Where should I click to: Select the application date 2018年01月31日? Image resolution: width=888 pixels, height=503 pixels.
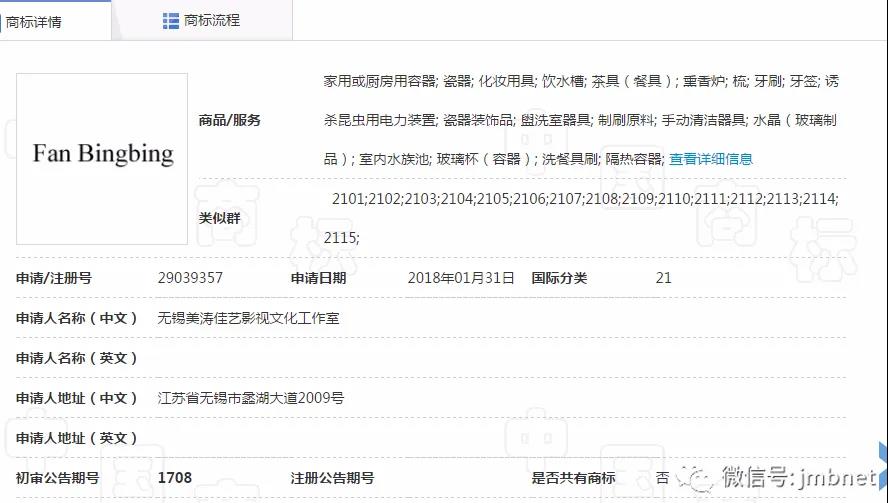pos(461,278)
